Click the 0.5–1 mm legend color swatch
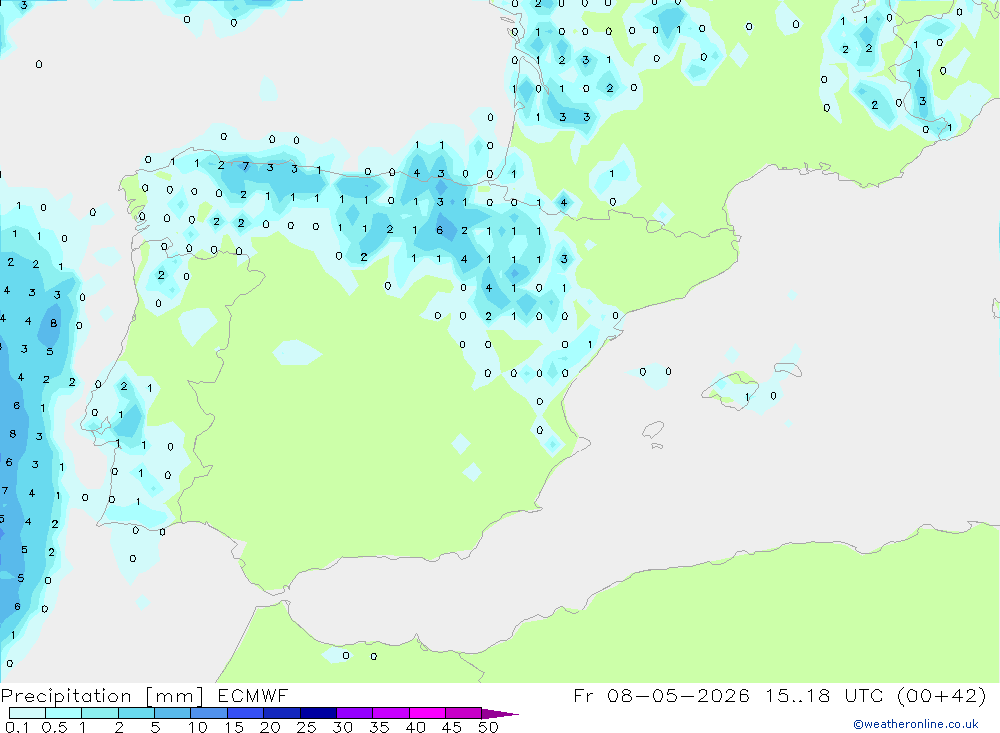 coord(64,713)
